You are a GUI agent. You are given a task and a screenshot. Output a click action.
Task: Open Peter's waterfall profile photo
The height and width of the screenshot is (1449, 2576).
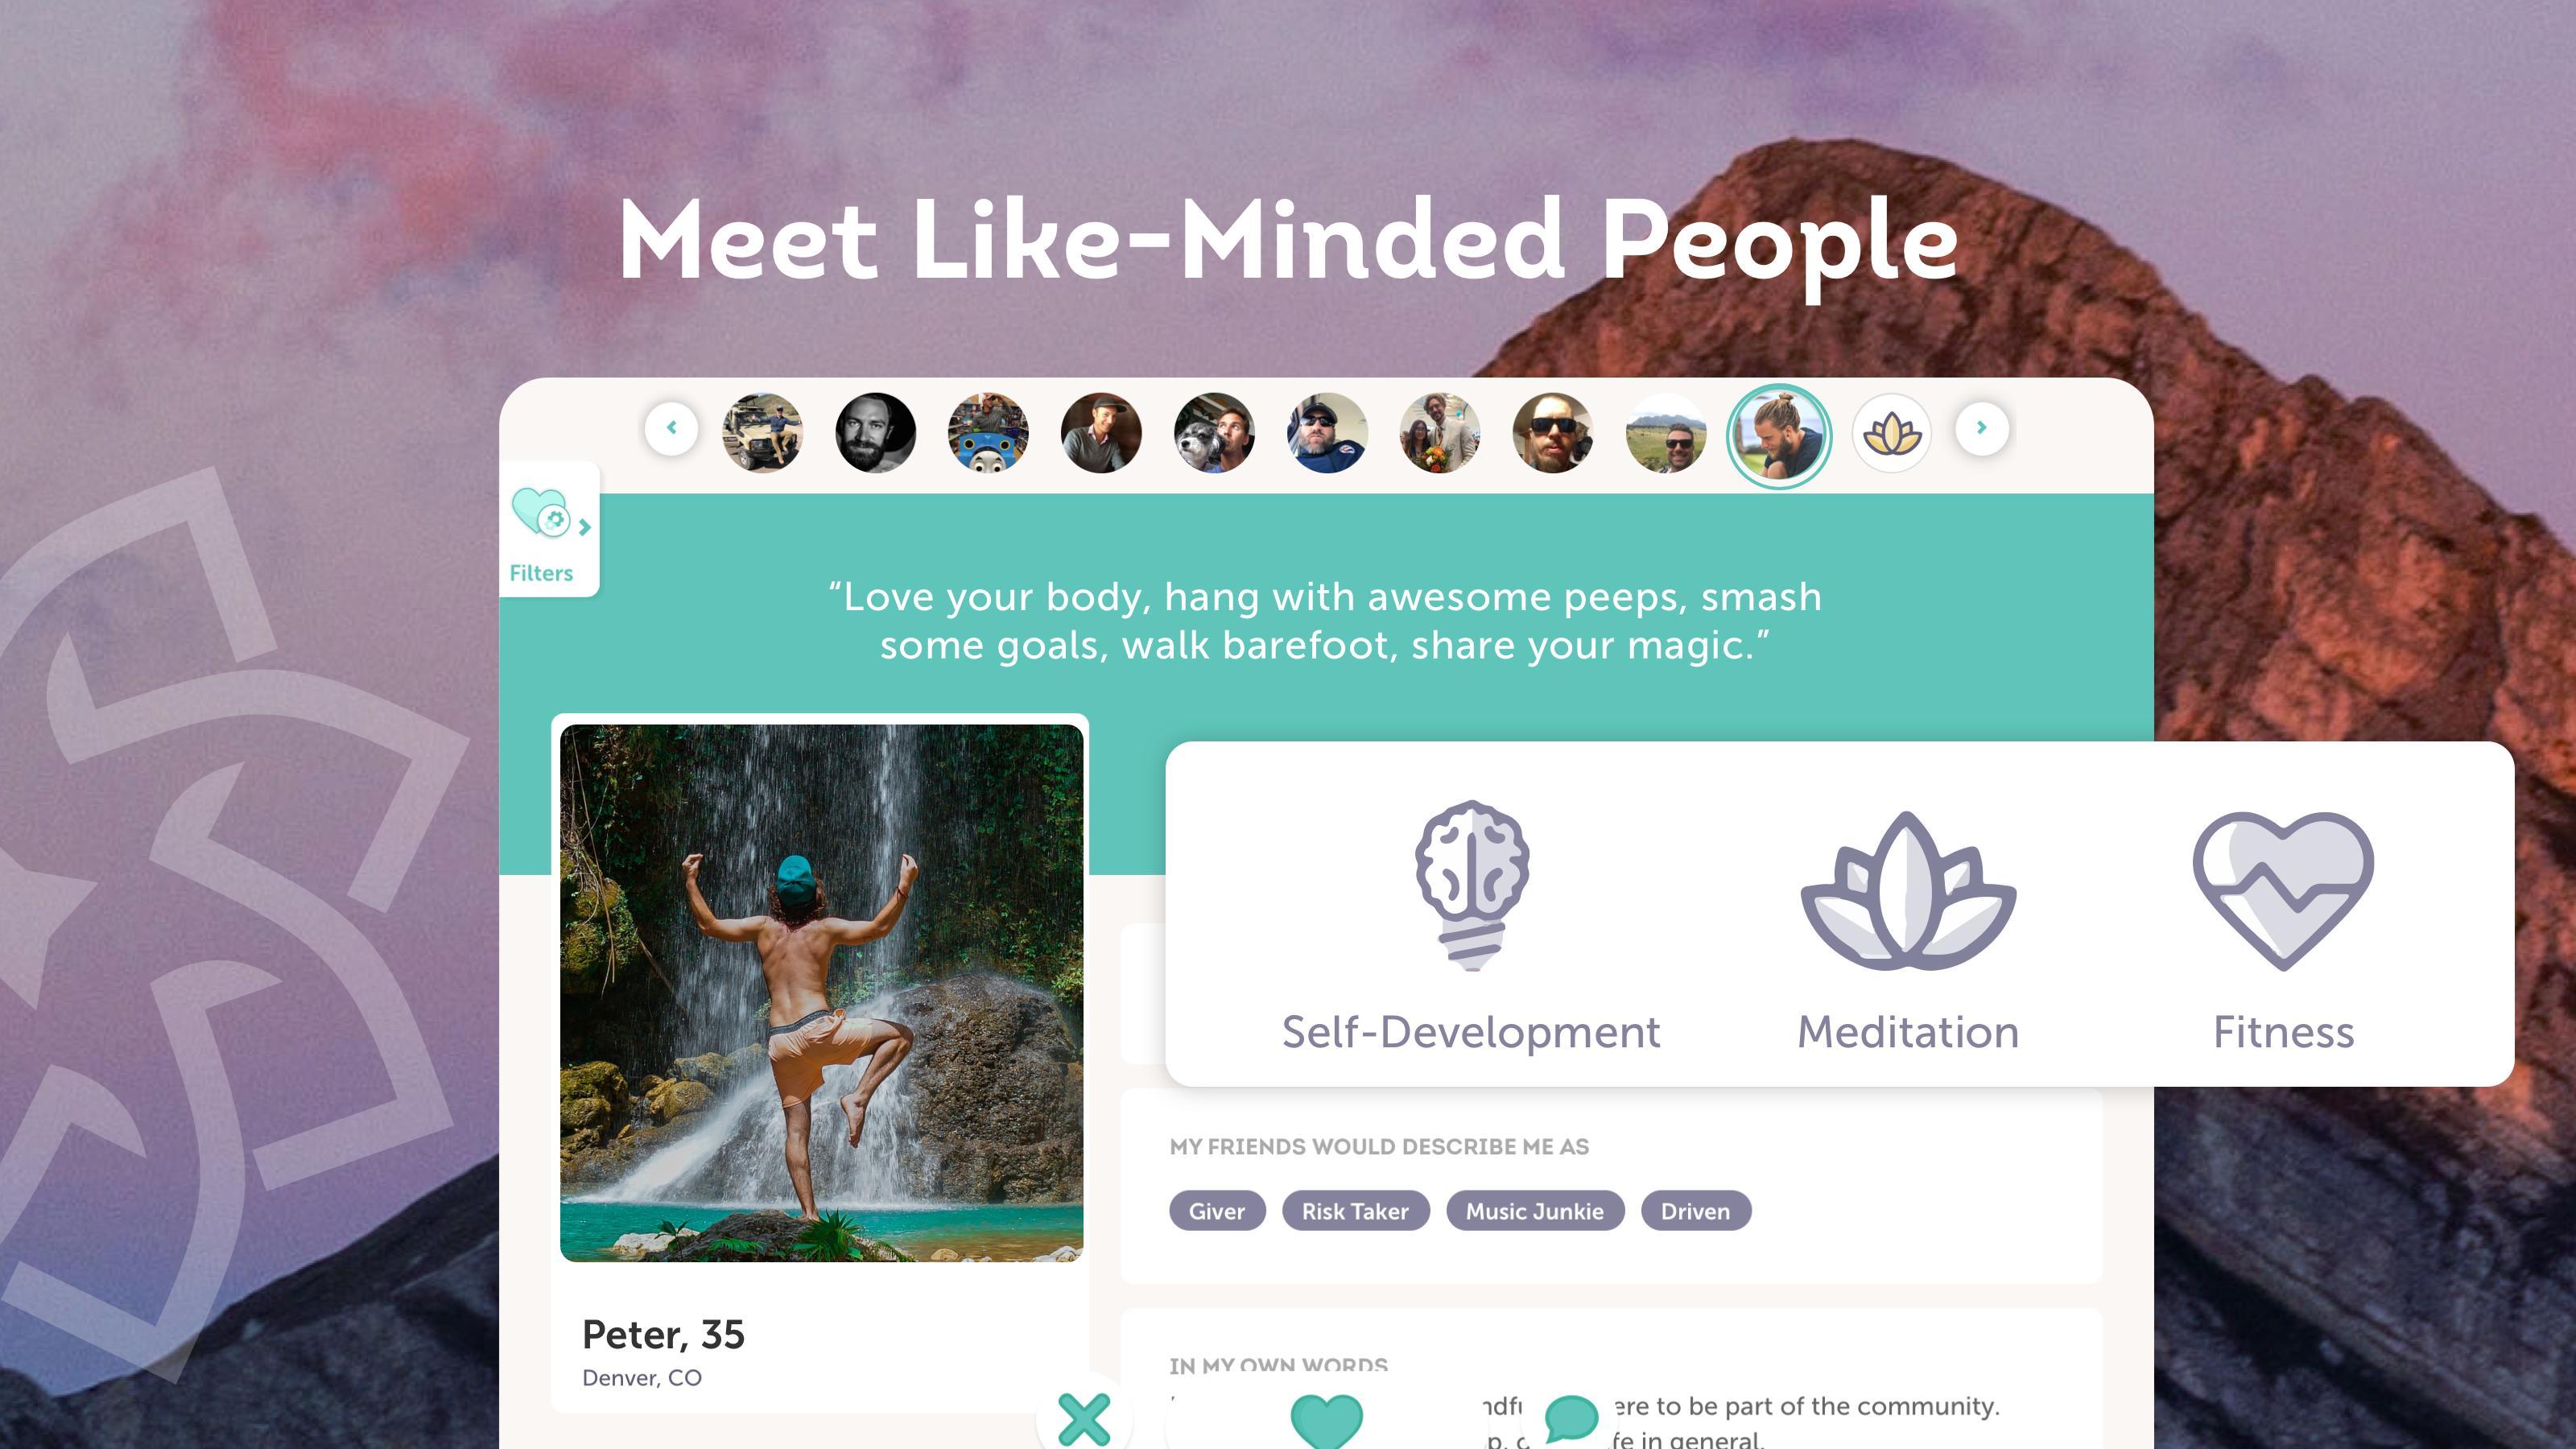pos(821,993)
